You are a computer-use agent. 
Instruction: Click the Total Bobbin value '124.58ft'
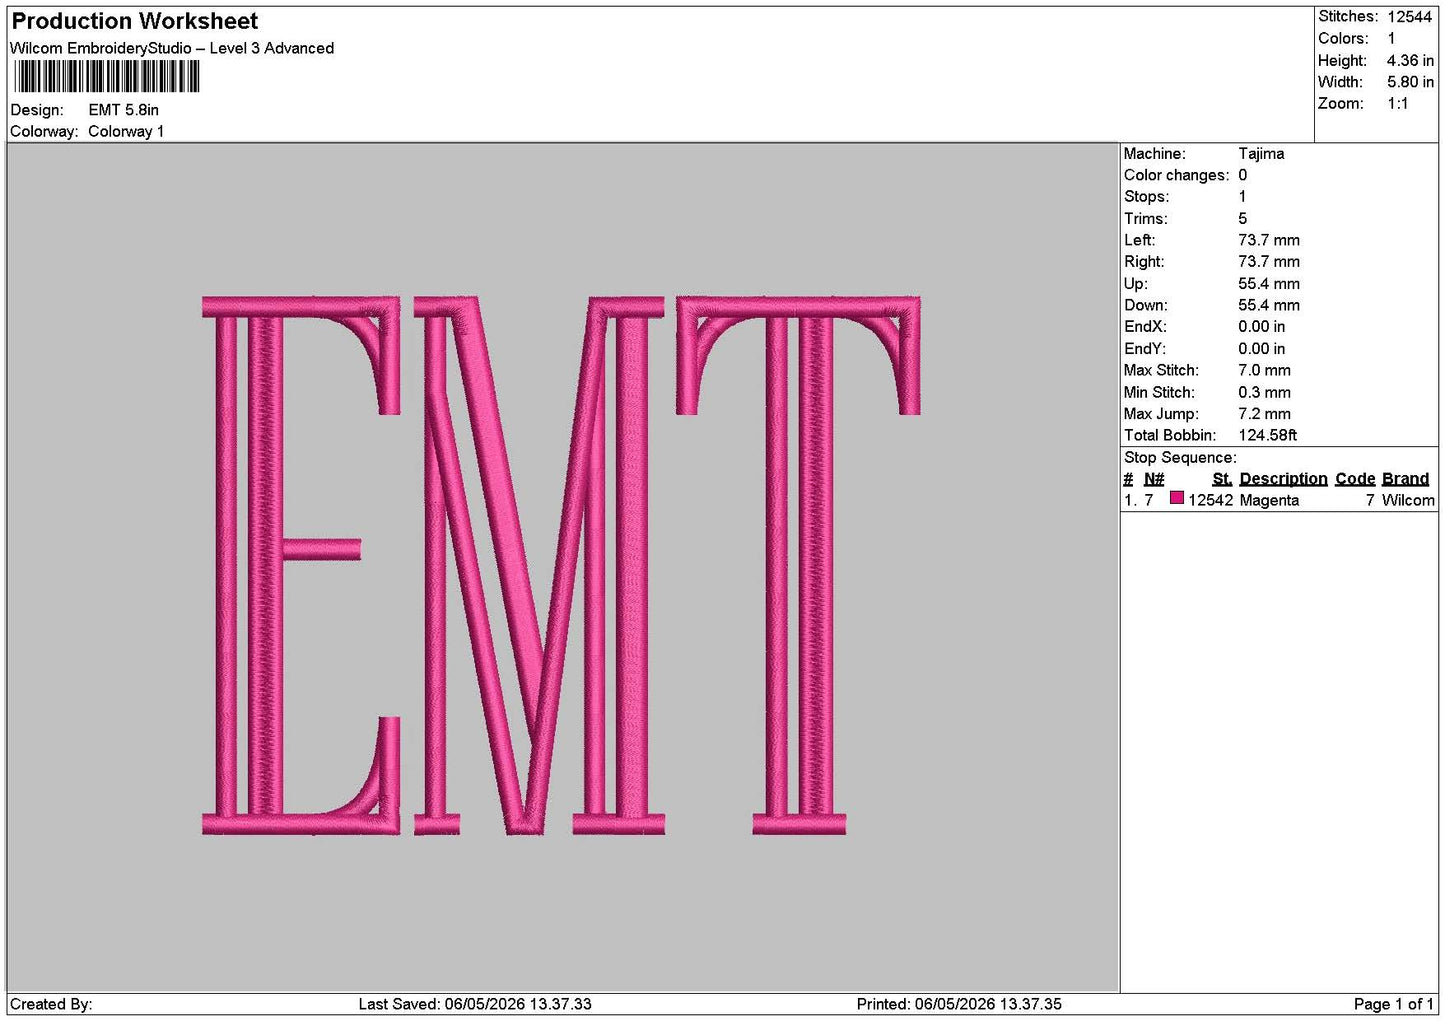(1267, 435)
